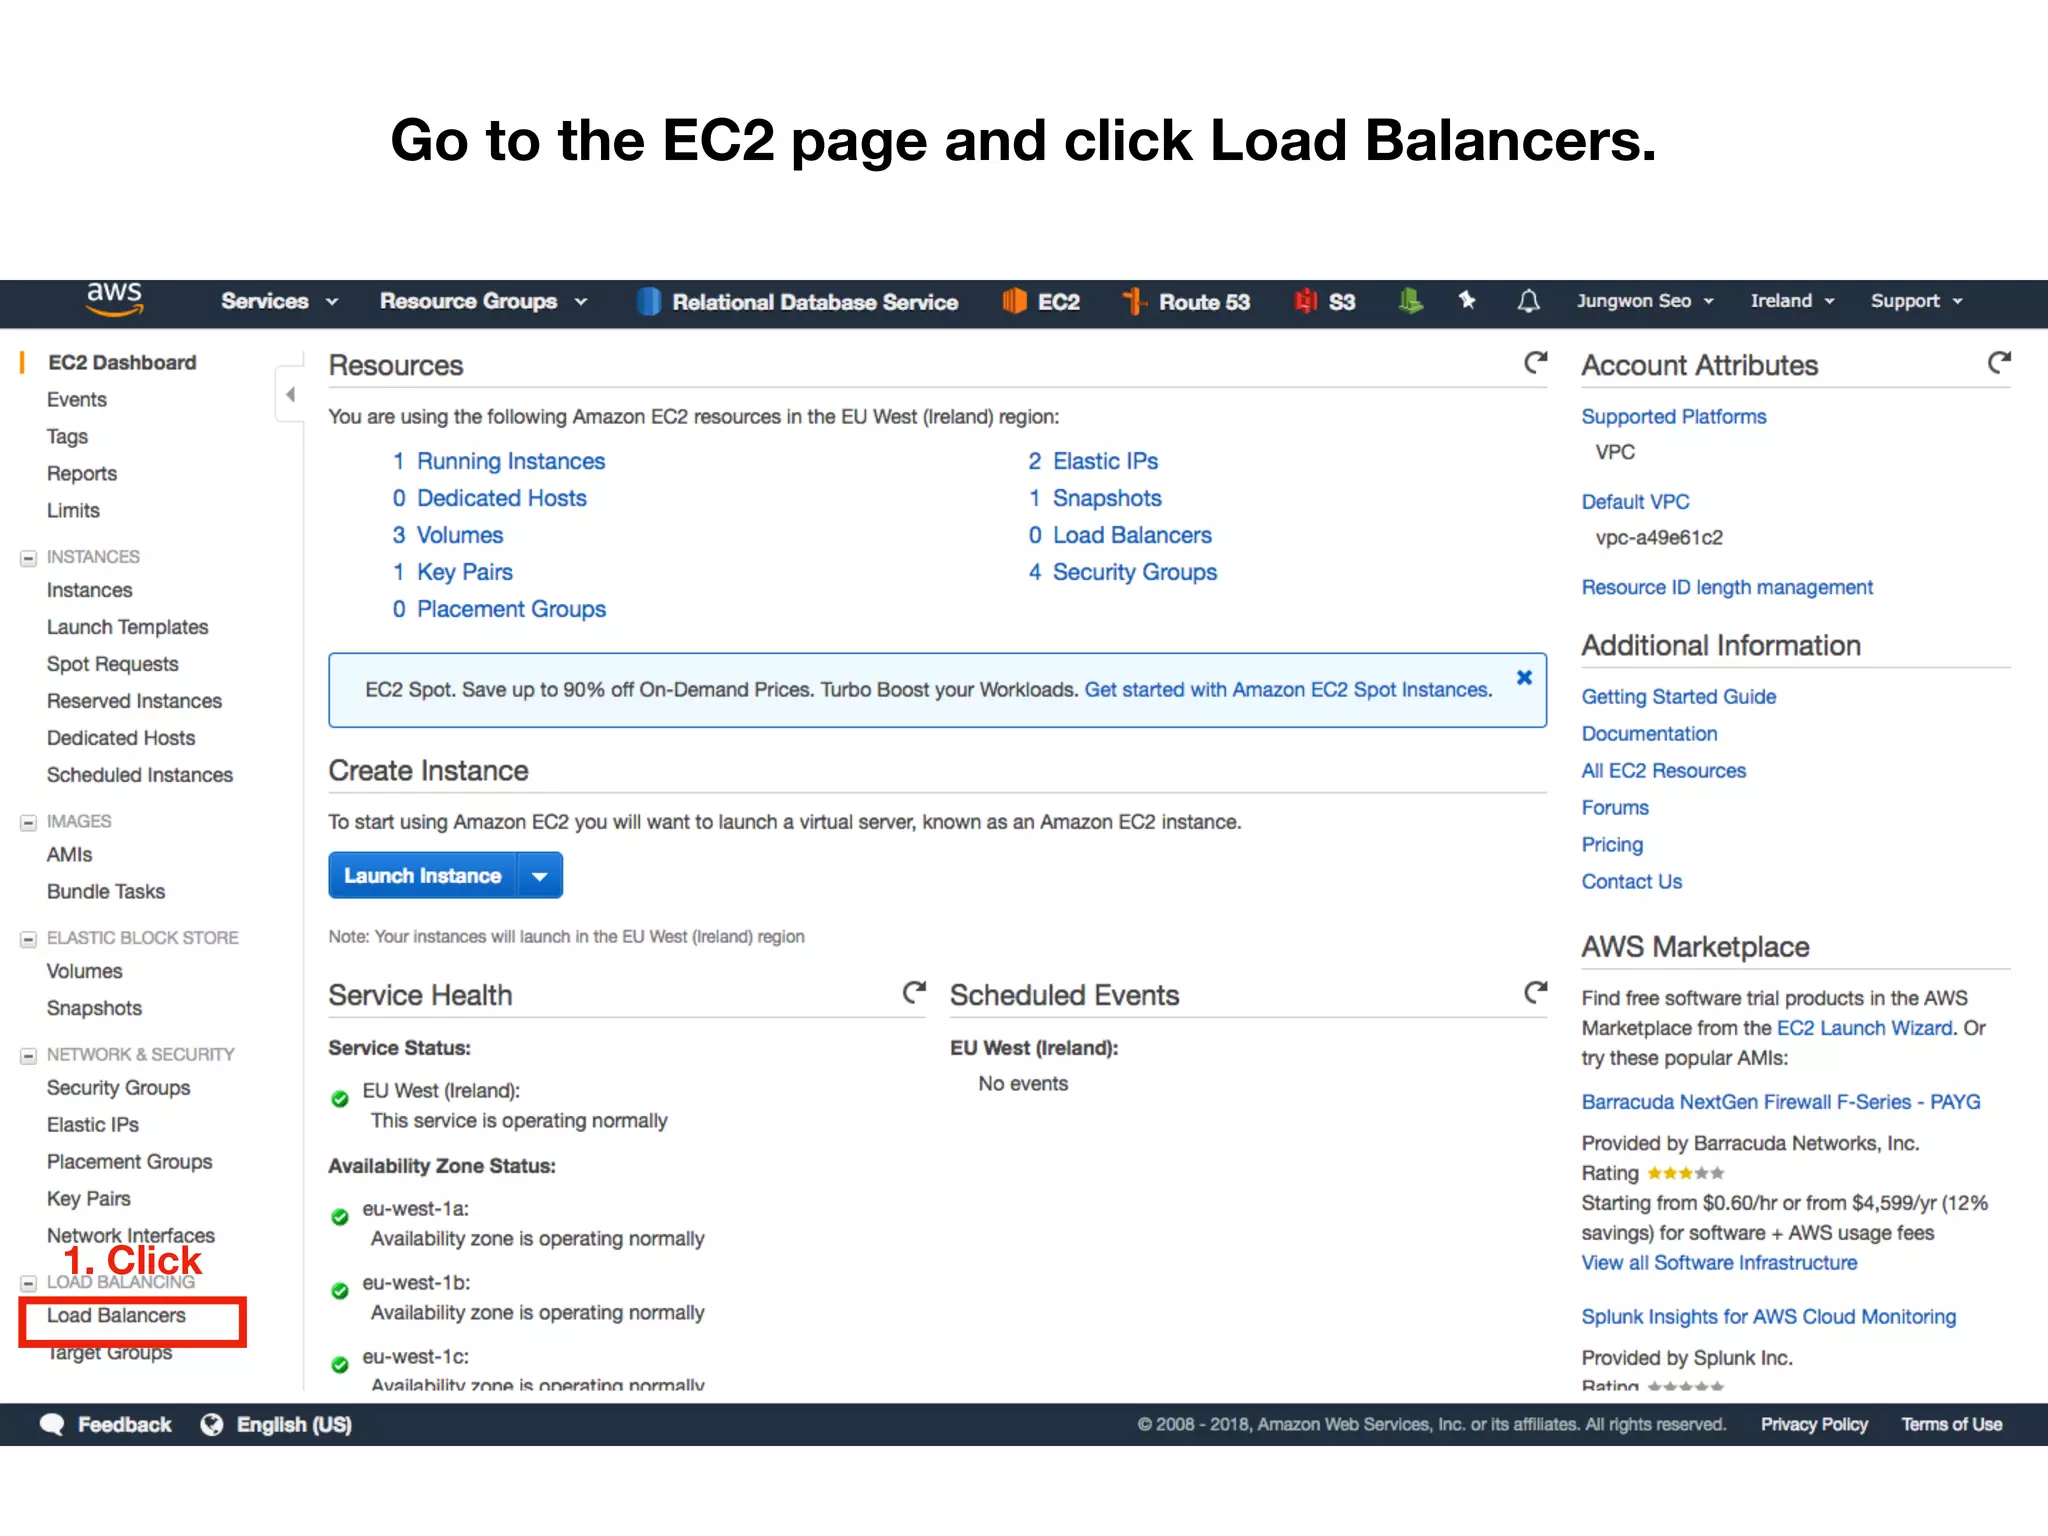Close the EC2 Spot banner
This screenshot has height=1536, width=2048.
(1524, 677)
